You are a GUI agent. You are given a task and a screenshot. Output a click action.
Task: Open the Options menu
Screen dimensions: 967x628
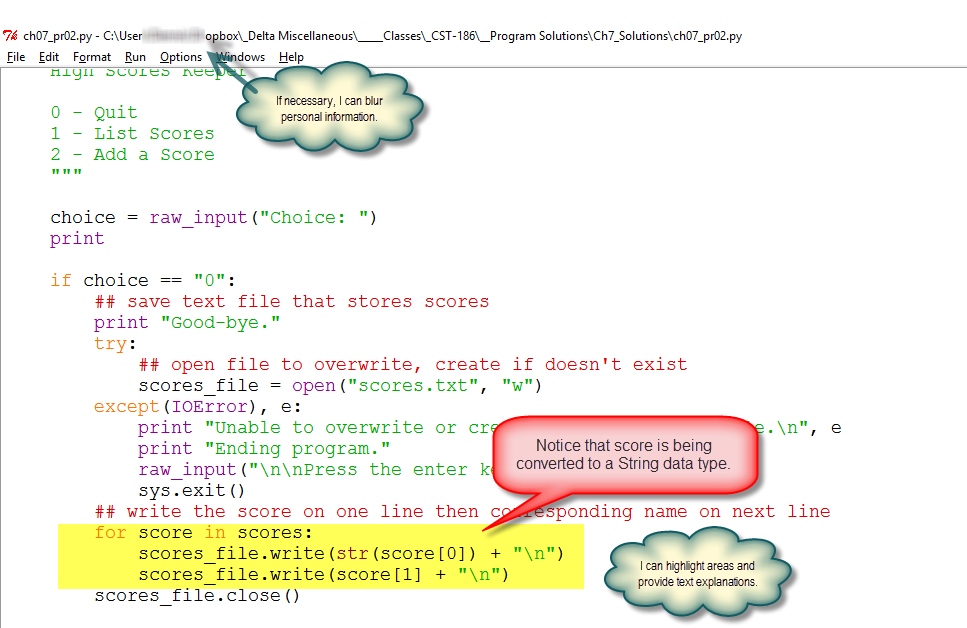pos(181,57)
